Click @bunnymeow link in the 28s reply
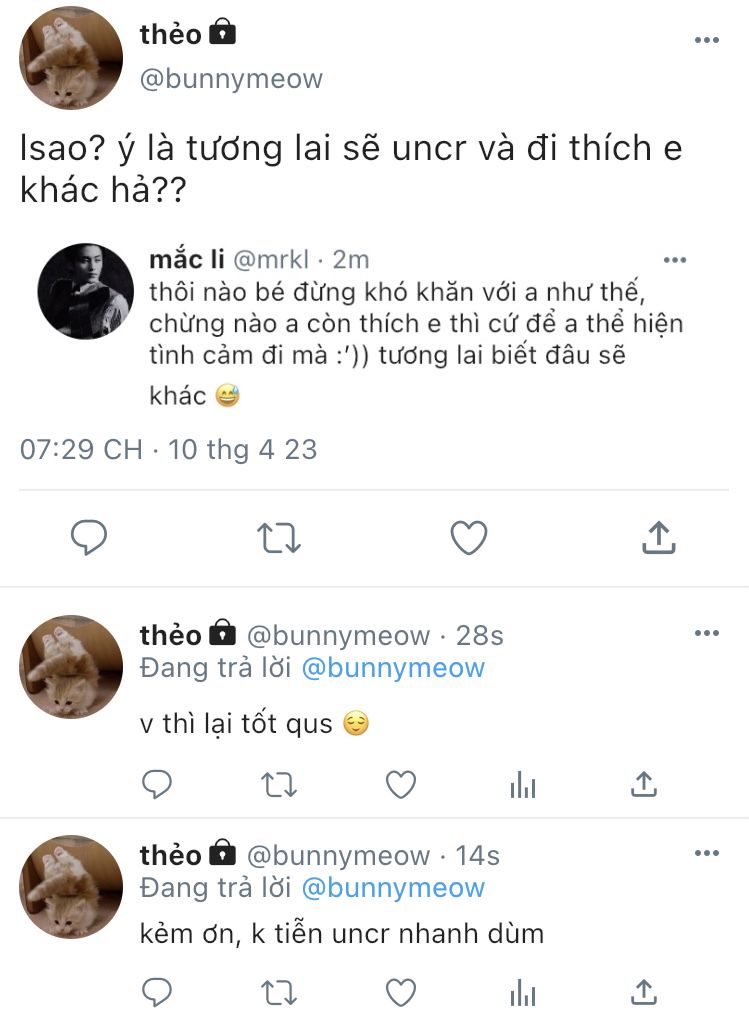 [x=392, y=668]
